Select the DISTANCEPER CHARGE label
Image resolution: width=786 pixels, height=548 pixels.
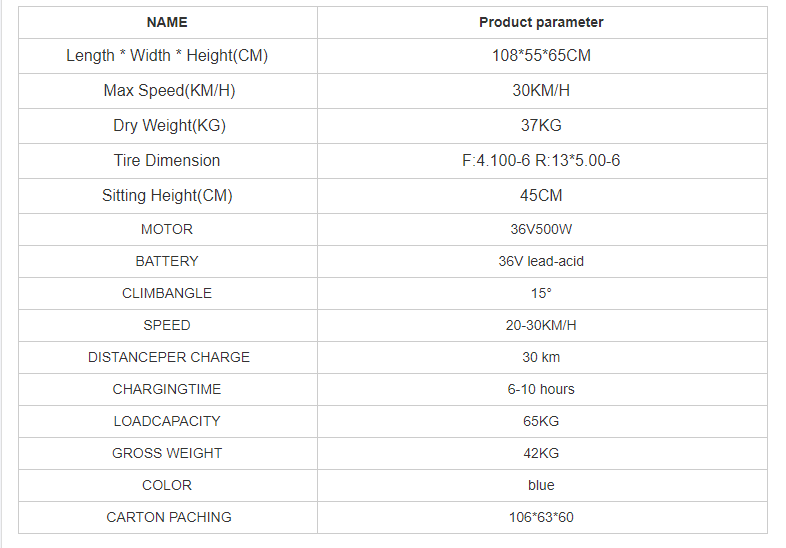[x=169, y=357]
